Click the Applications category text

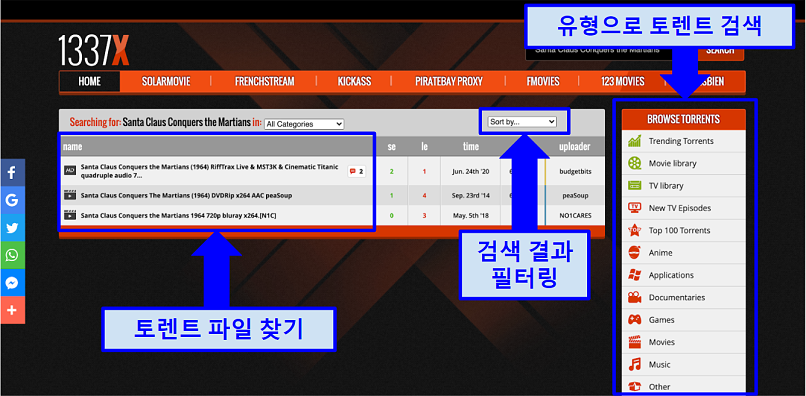click(671, 275)
